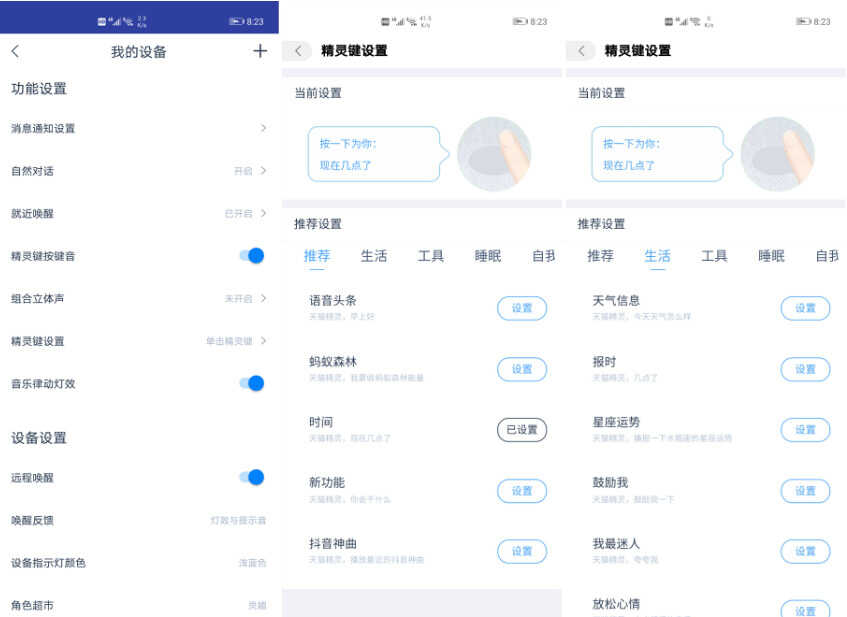Viewport: 847px width, 617px height.
Task: Turn off 远程唤醒 toggle
Action: click(x=252, y=478)
